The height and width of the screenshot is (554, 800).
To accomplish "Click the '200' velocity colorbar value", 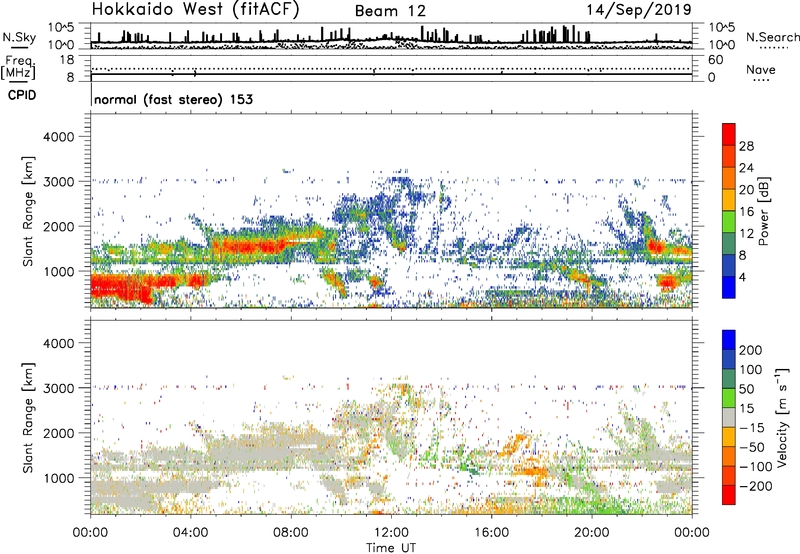I will (x=751, y=350).
